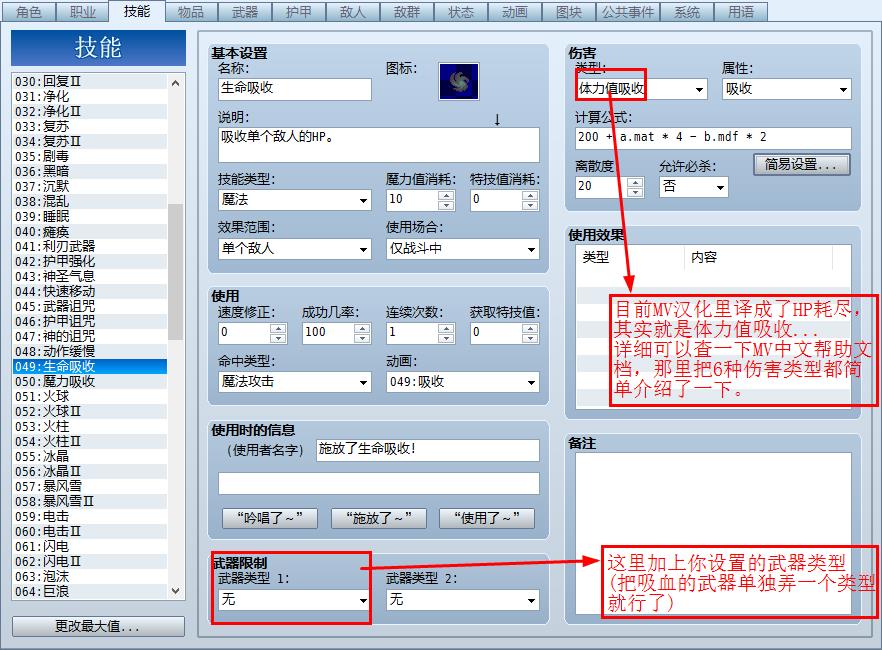Increase the 魔力值消耗 stepper value
This screenshot has width=882, height=650.
(446, 195)
